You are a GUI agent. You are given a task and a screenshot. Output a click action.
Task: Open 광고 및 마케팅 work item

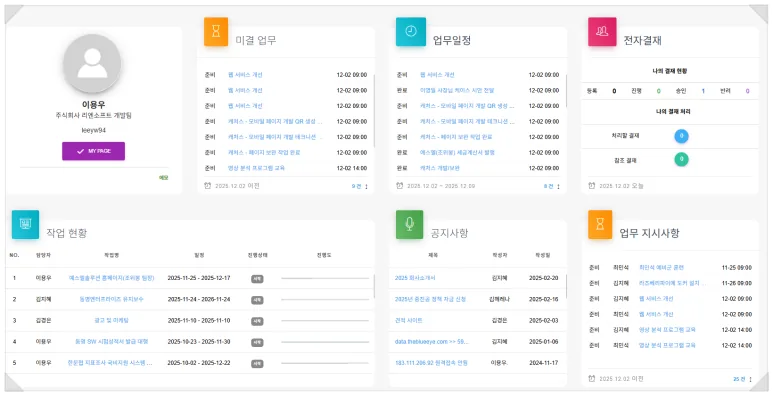[111, 321]
